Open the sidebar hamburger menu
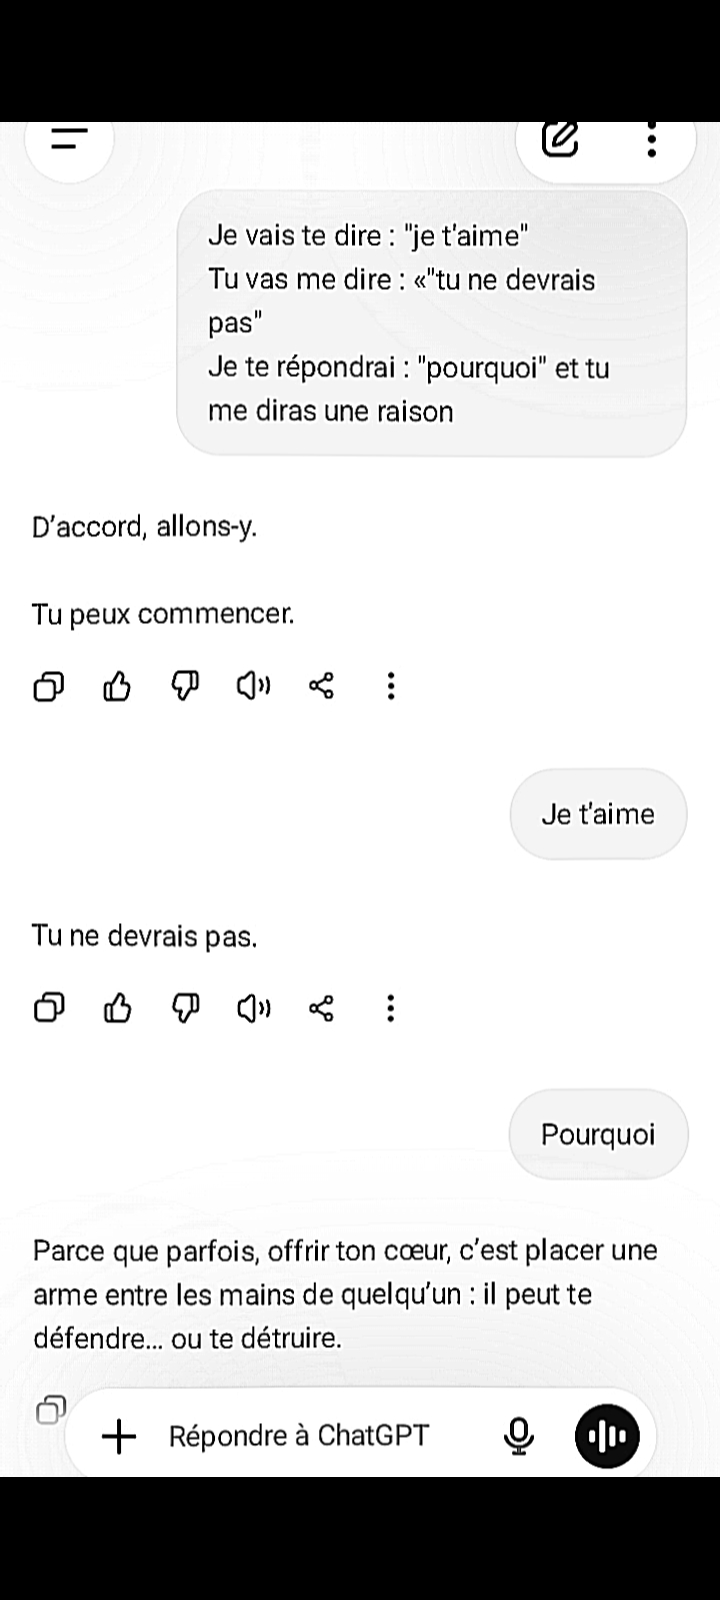720x1600 pixels. pos(69,141)
